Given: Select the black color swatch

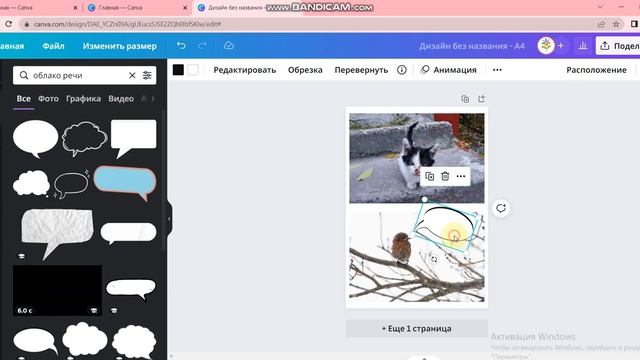Looking at the screenshot, I should [178, 70].
